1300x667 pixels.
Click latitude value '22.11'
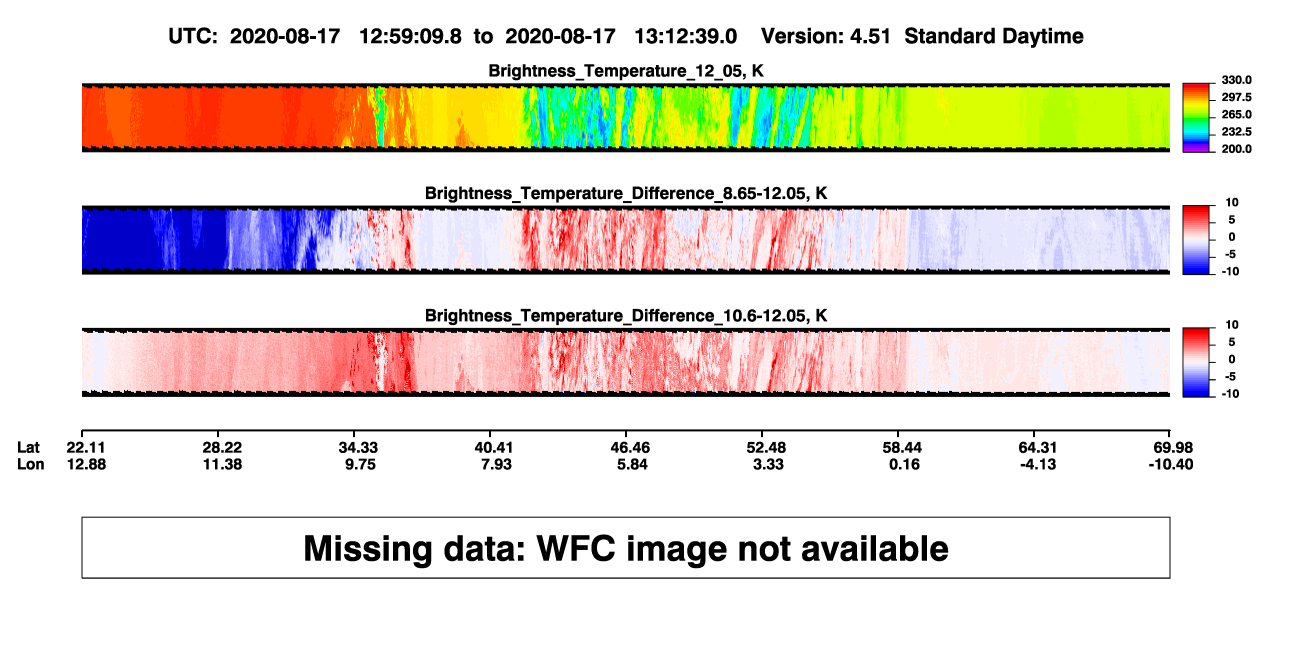pos(86,447)
